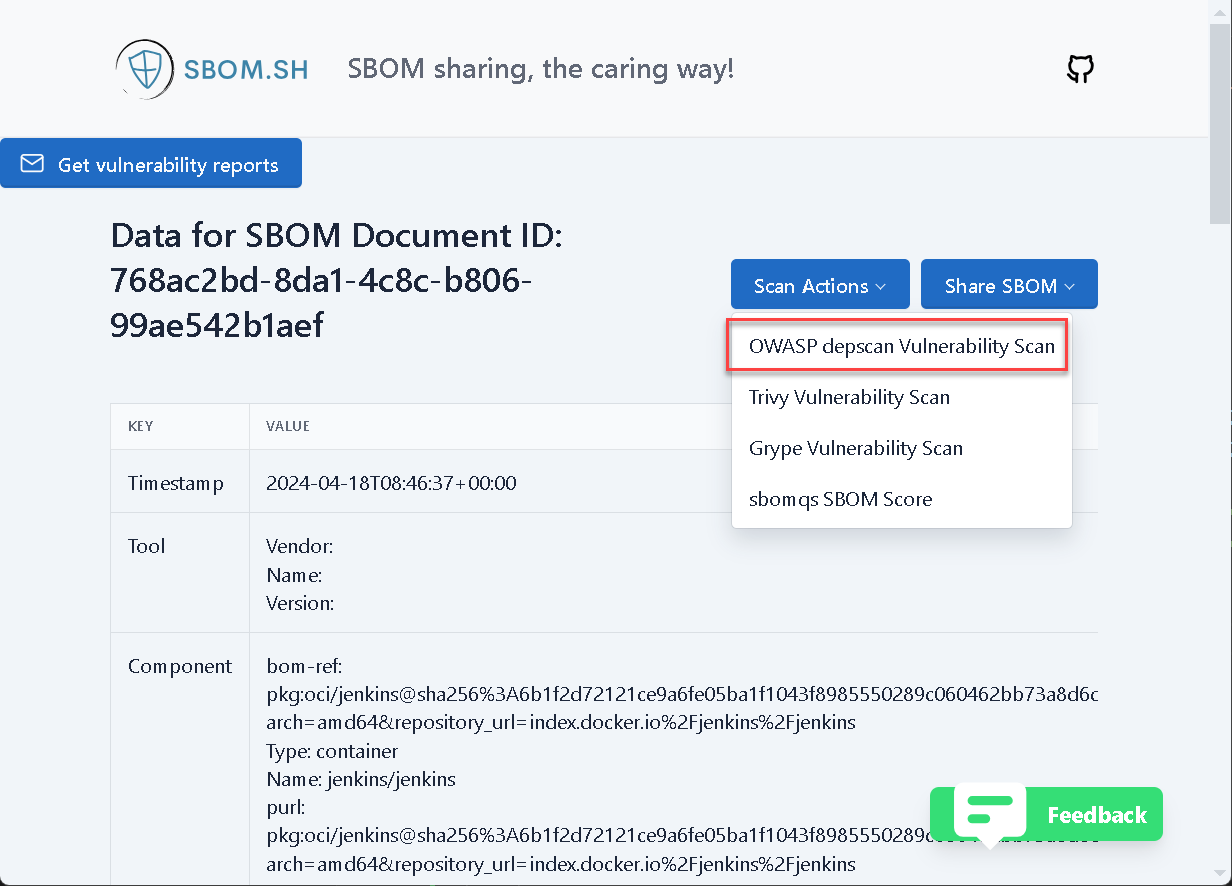This screenshot has height=886, width=1232.
Task: Click the SBOM.SH site name link
Action: pyautogui.click(x=246, y=70)
